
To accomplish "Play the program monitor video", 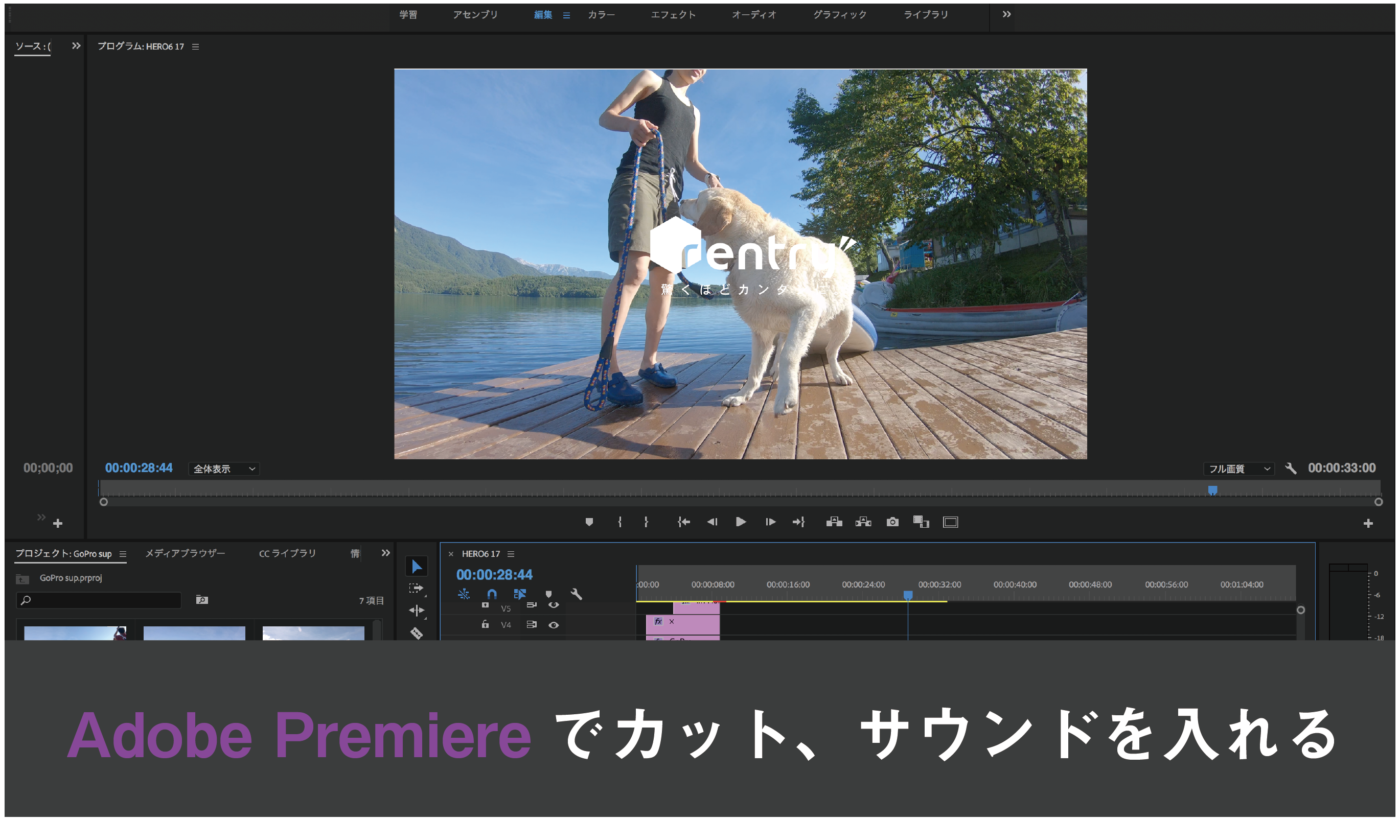I will tap(741, 522).
